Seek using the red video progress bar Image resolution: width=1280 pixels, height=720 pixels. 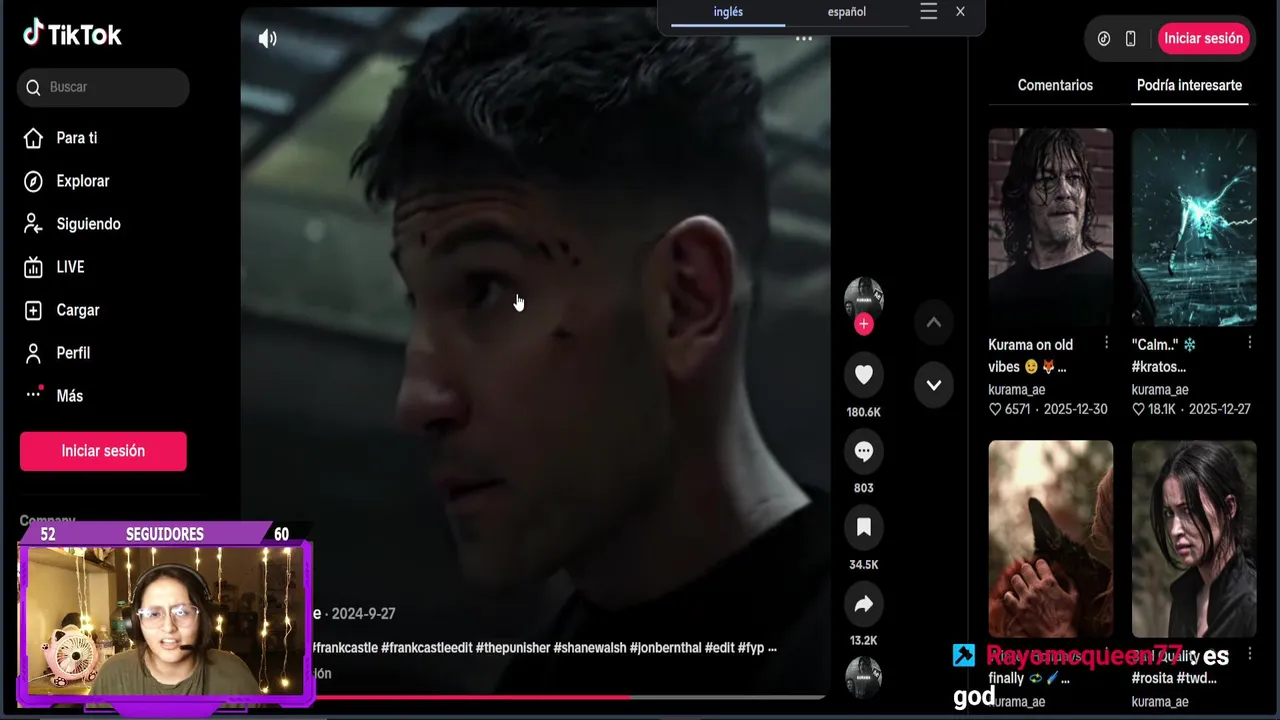click(535, 696)
